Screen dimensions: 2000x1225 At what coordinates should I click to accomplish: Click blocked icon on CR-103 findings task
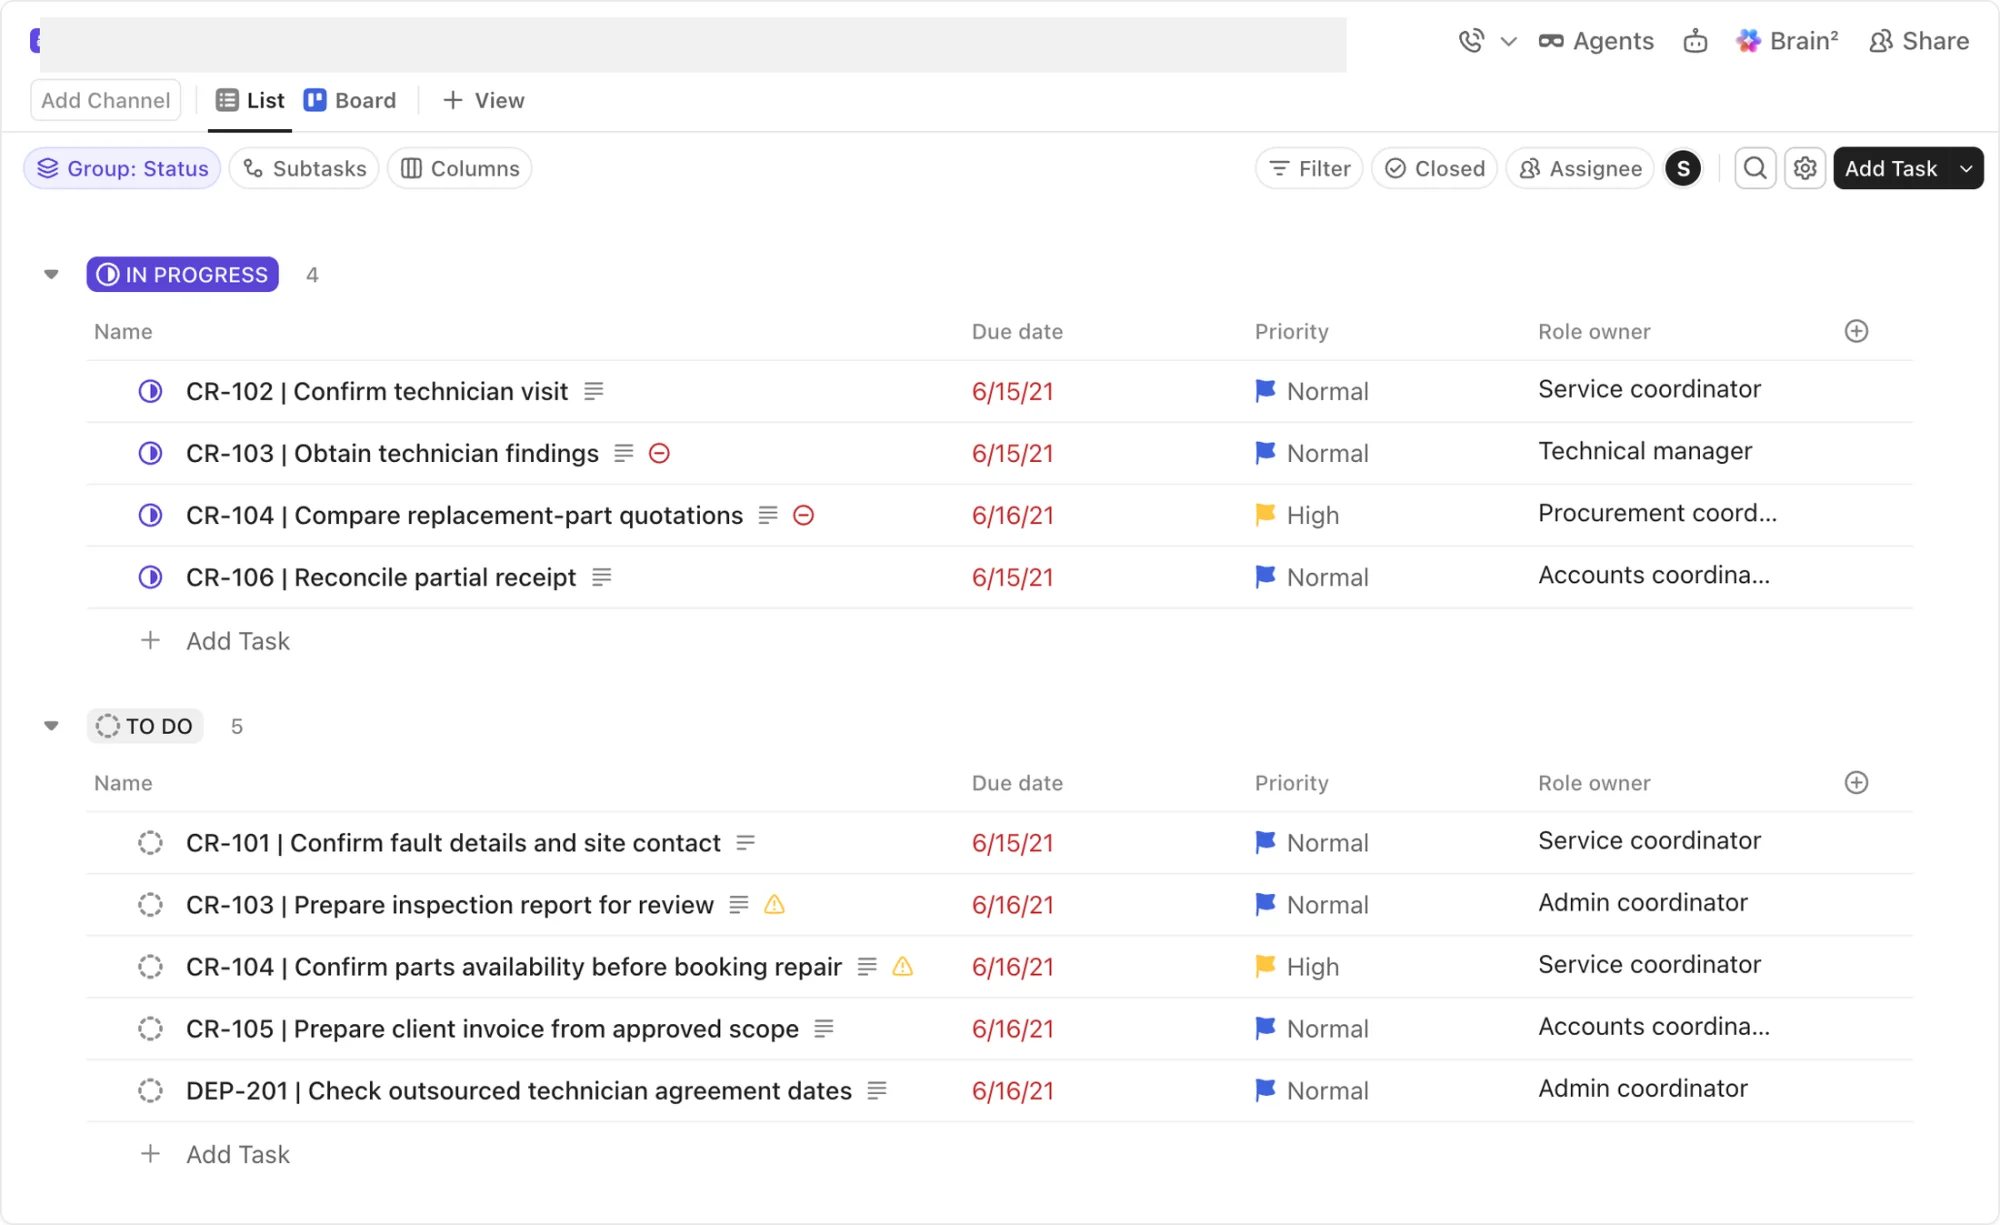(x=659, y=453)
